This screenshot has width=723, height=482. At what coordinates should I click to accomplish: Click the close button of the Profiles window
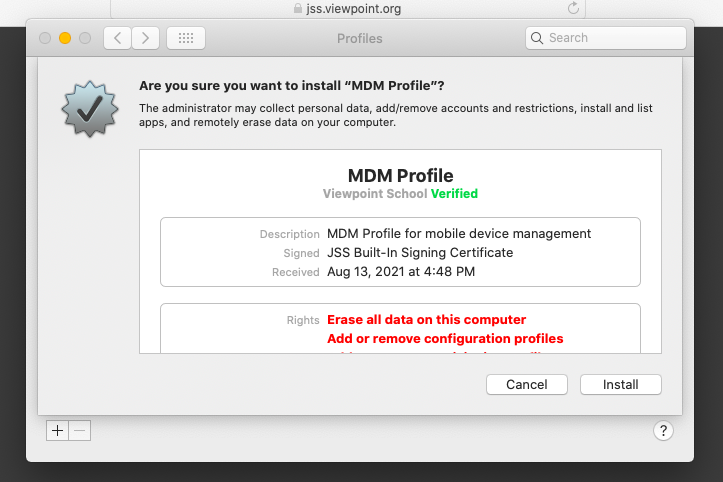click(45, 38)
